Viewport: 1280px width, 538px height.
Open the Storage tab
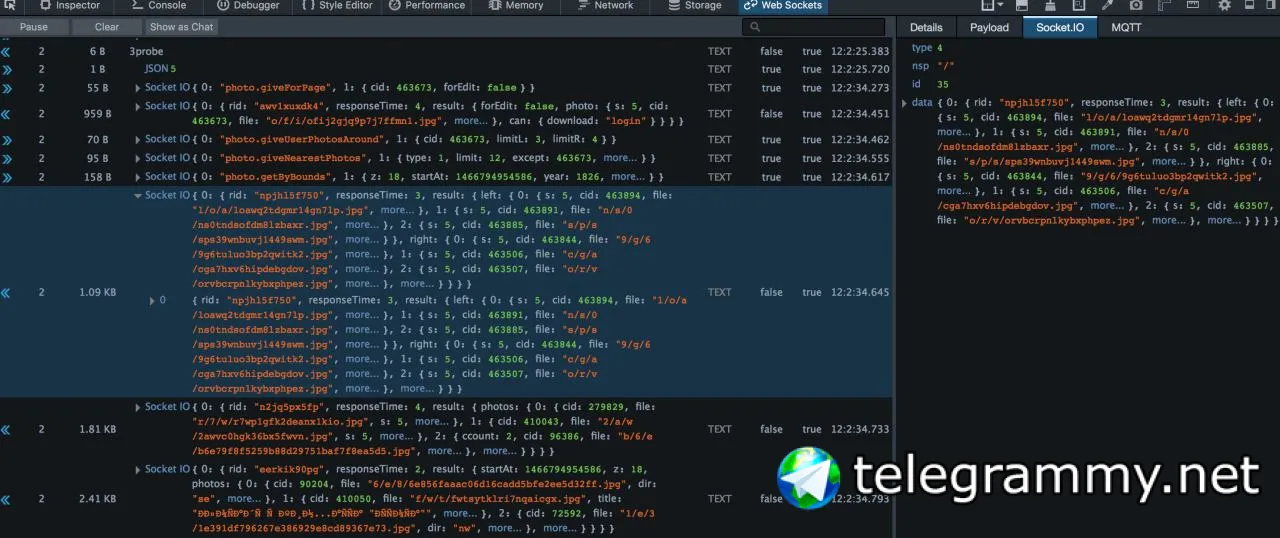tap(694, 5)
